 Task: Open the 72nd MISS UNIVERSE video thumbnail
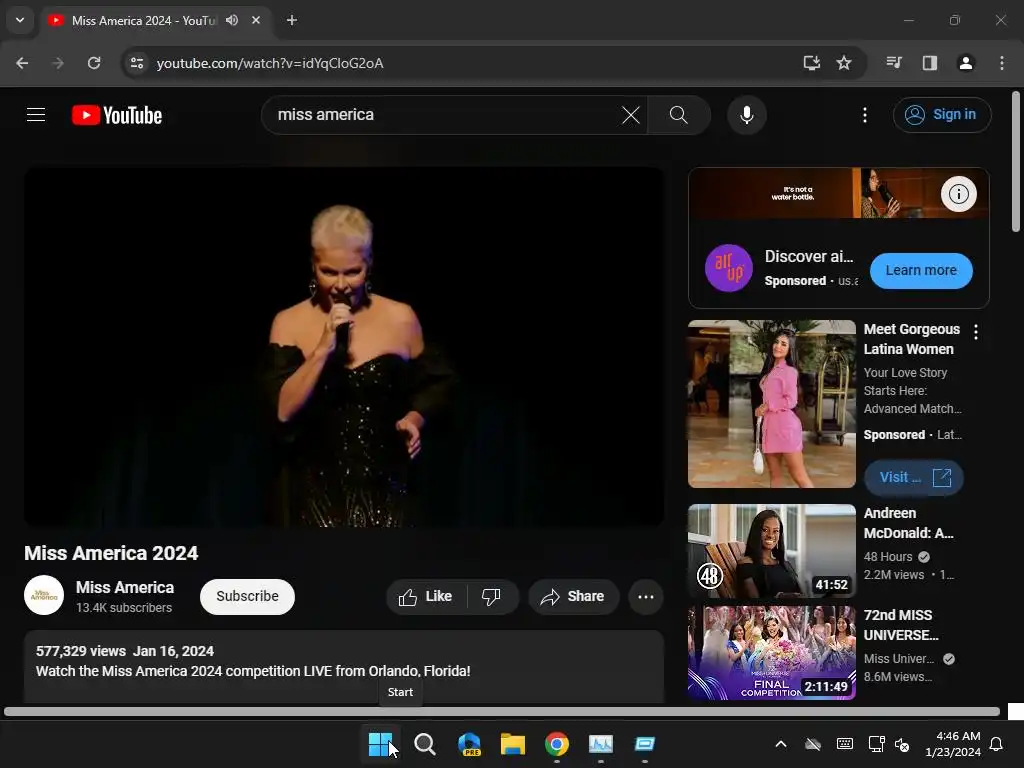(x=771, y=652)
